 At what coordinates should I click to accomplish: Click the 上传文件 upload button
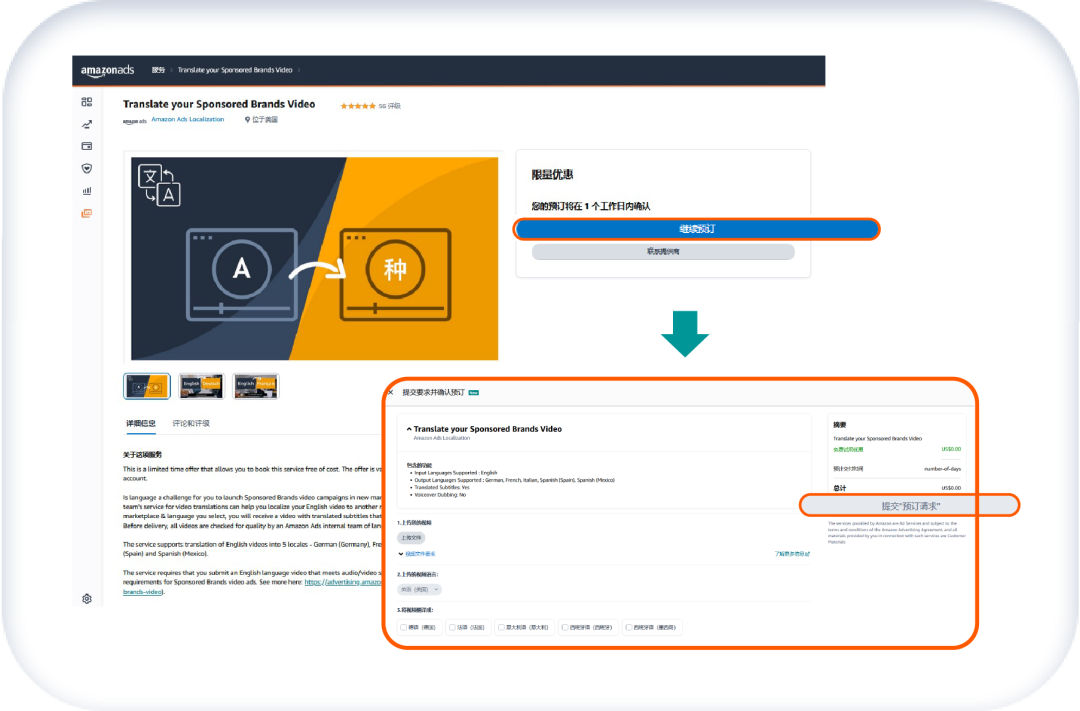[411, 538]
